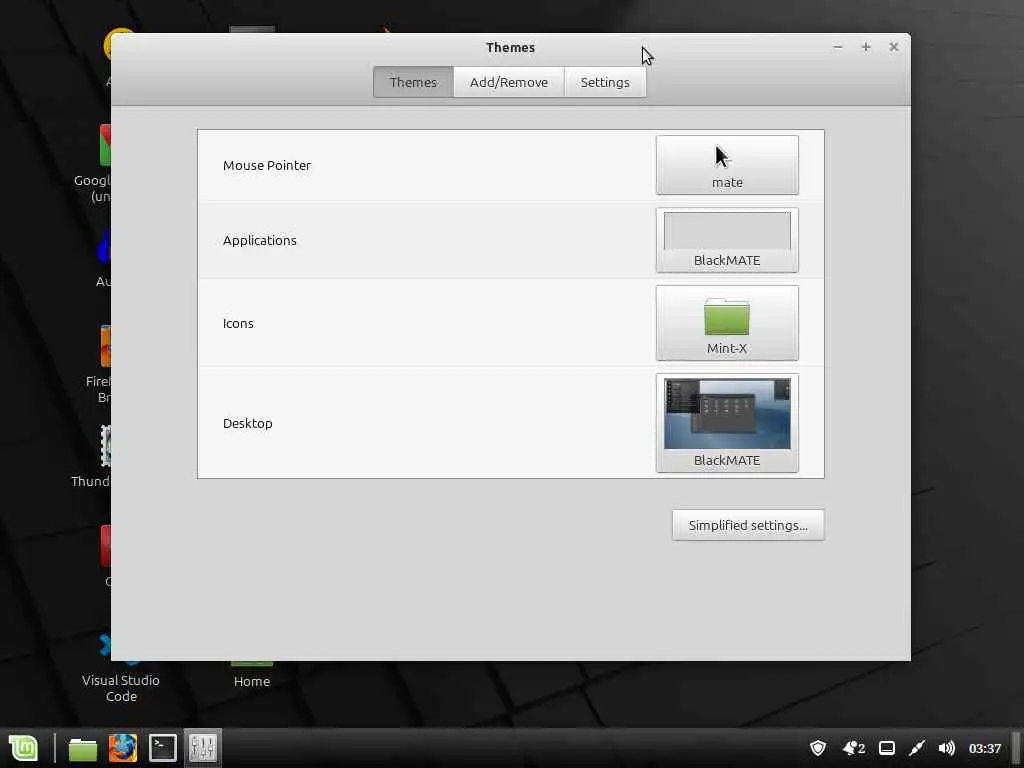Click the 03:37 panel clock
This screenshot has height=768, width=1024.
(985, 748)
